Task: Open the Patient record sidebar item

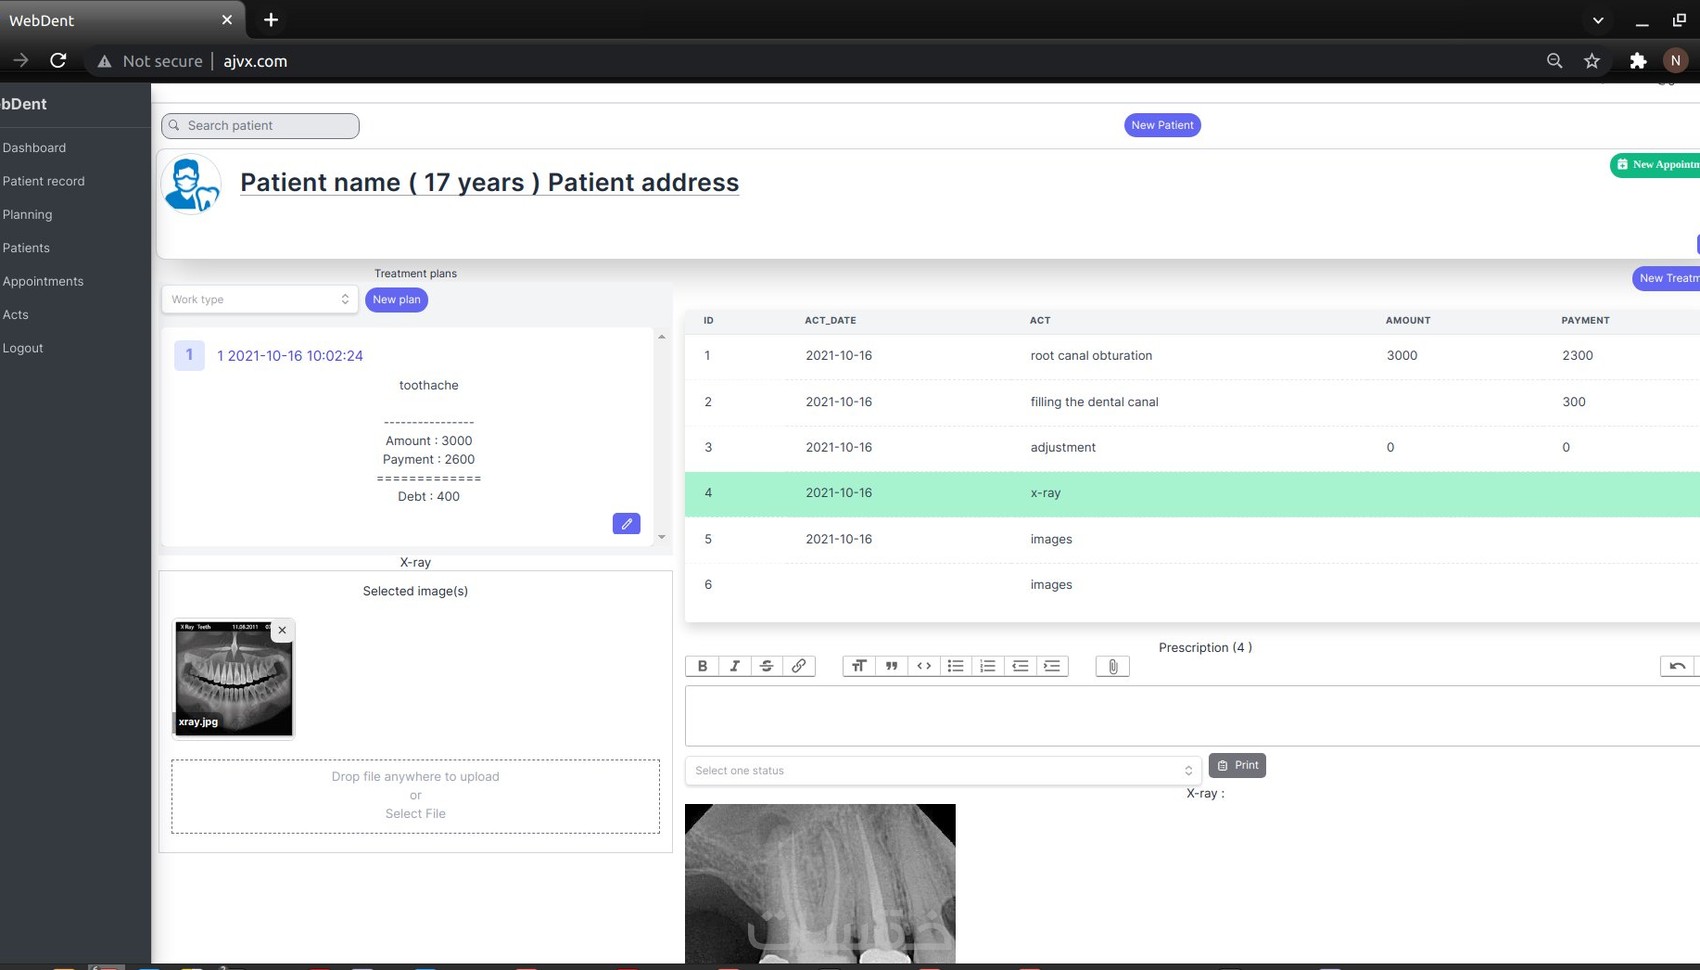Action: (44, 181)
